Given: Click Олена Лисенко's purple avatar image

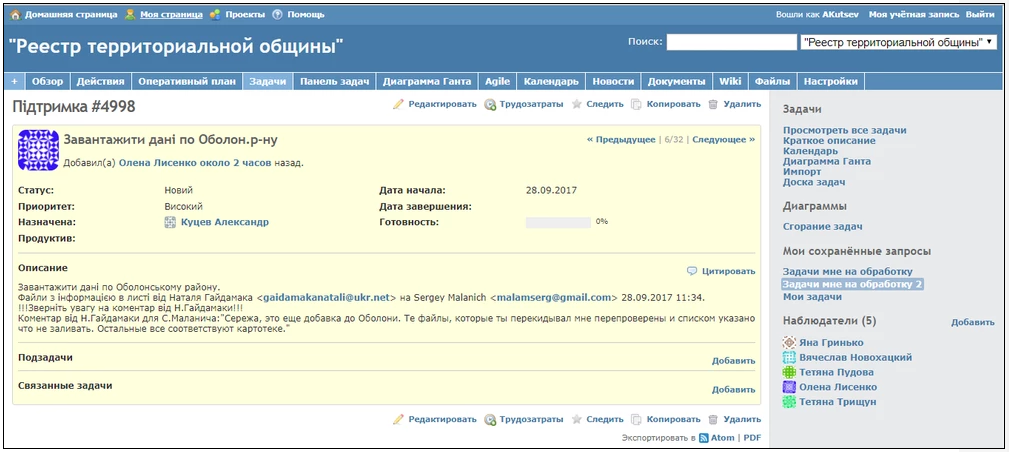Looking at the screenshot, I should pyautogui.click(x=38, y=150).
